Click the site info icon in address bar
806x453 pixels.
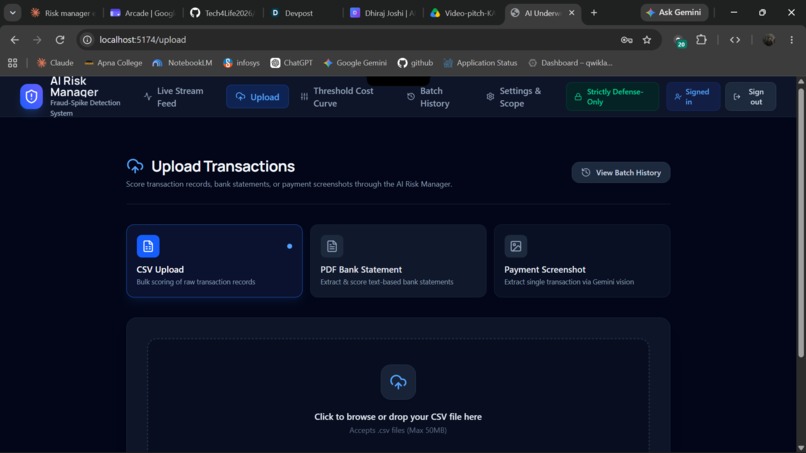click(x=87, y=40)
